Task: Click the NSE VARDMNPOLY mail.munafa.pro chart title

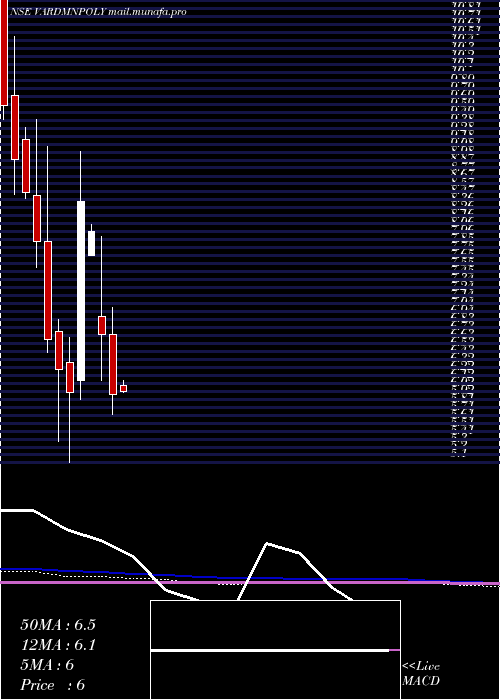Action: (x=97, y=12)
